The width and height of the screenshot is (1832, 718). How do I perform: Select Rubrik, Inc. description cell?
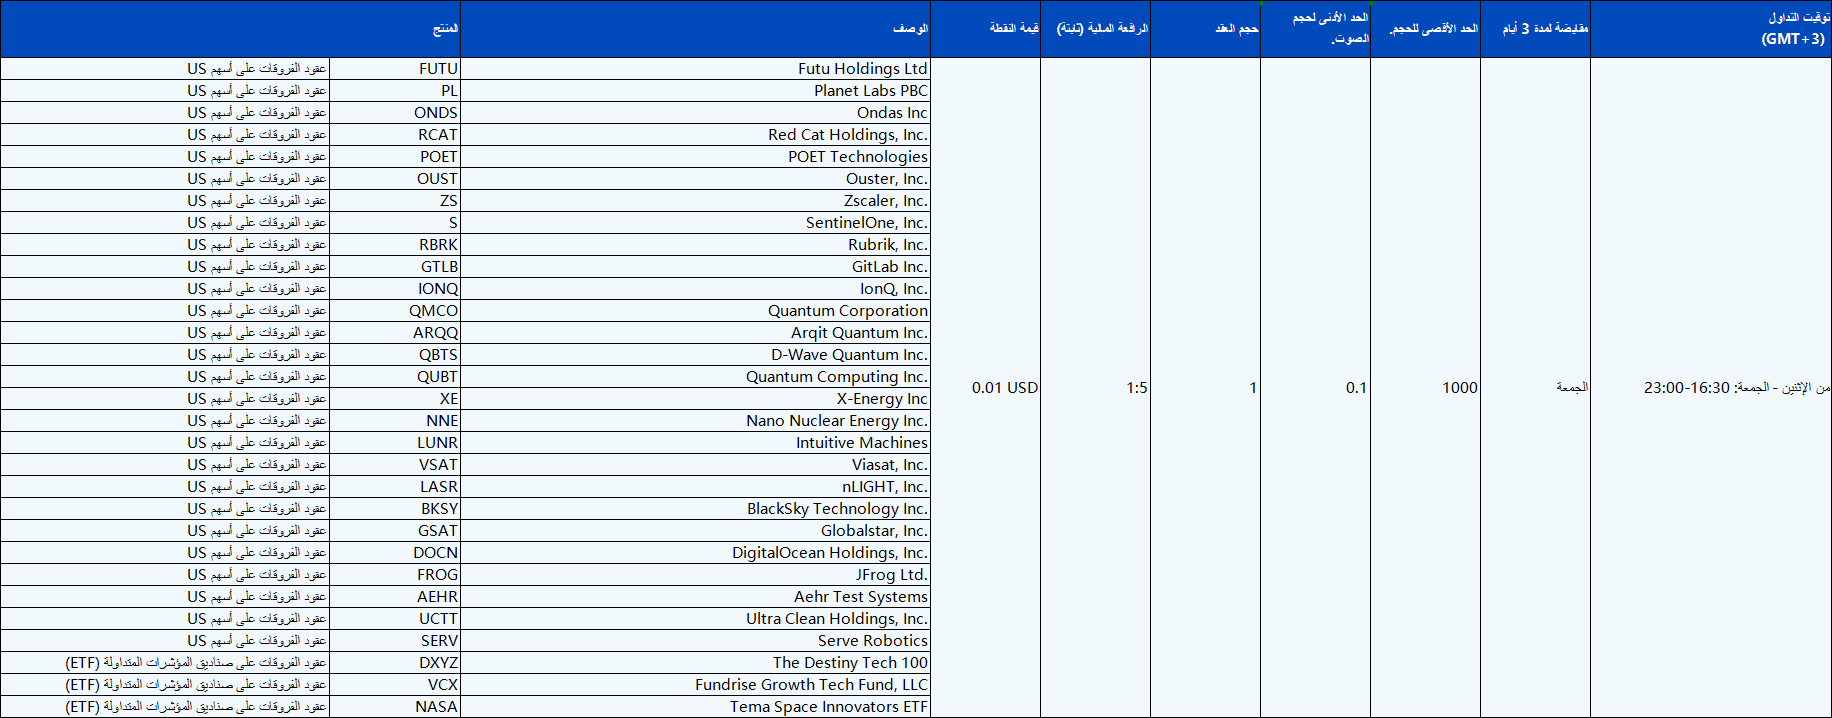(696, 245)
